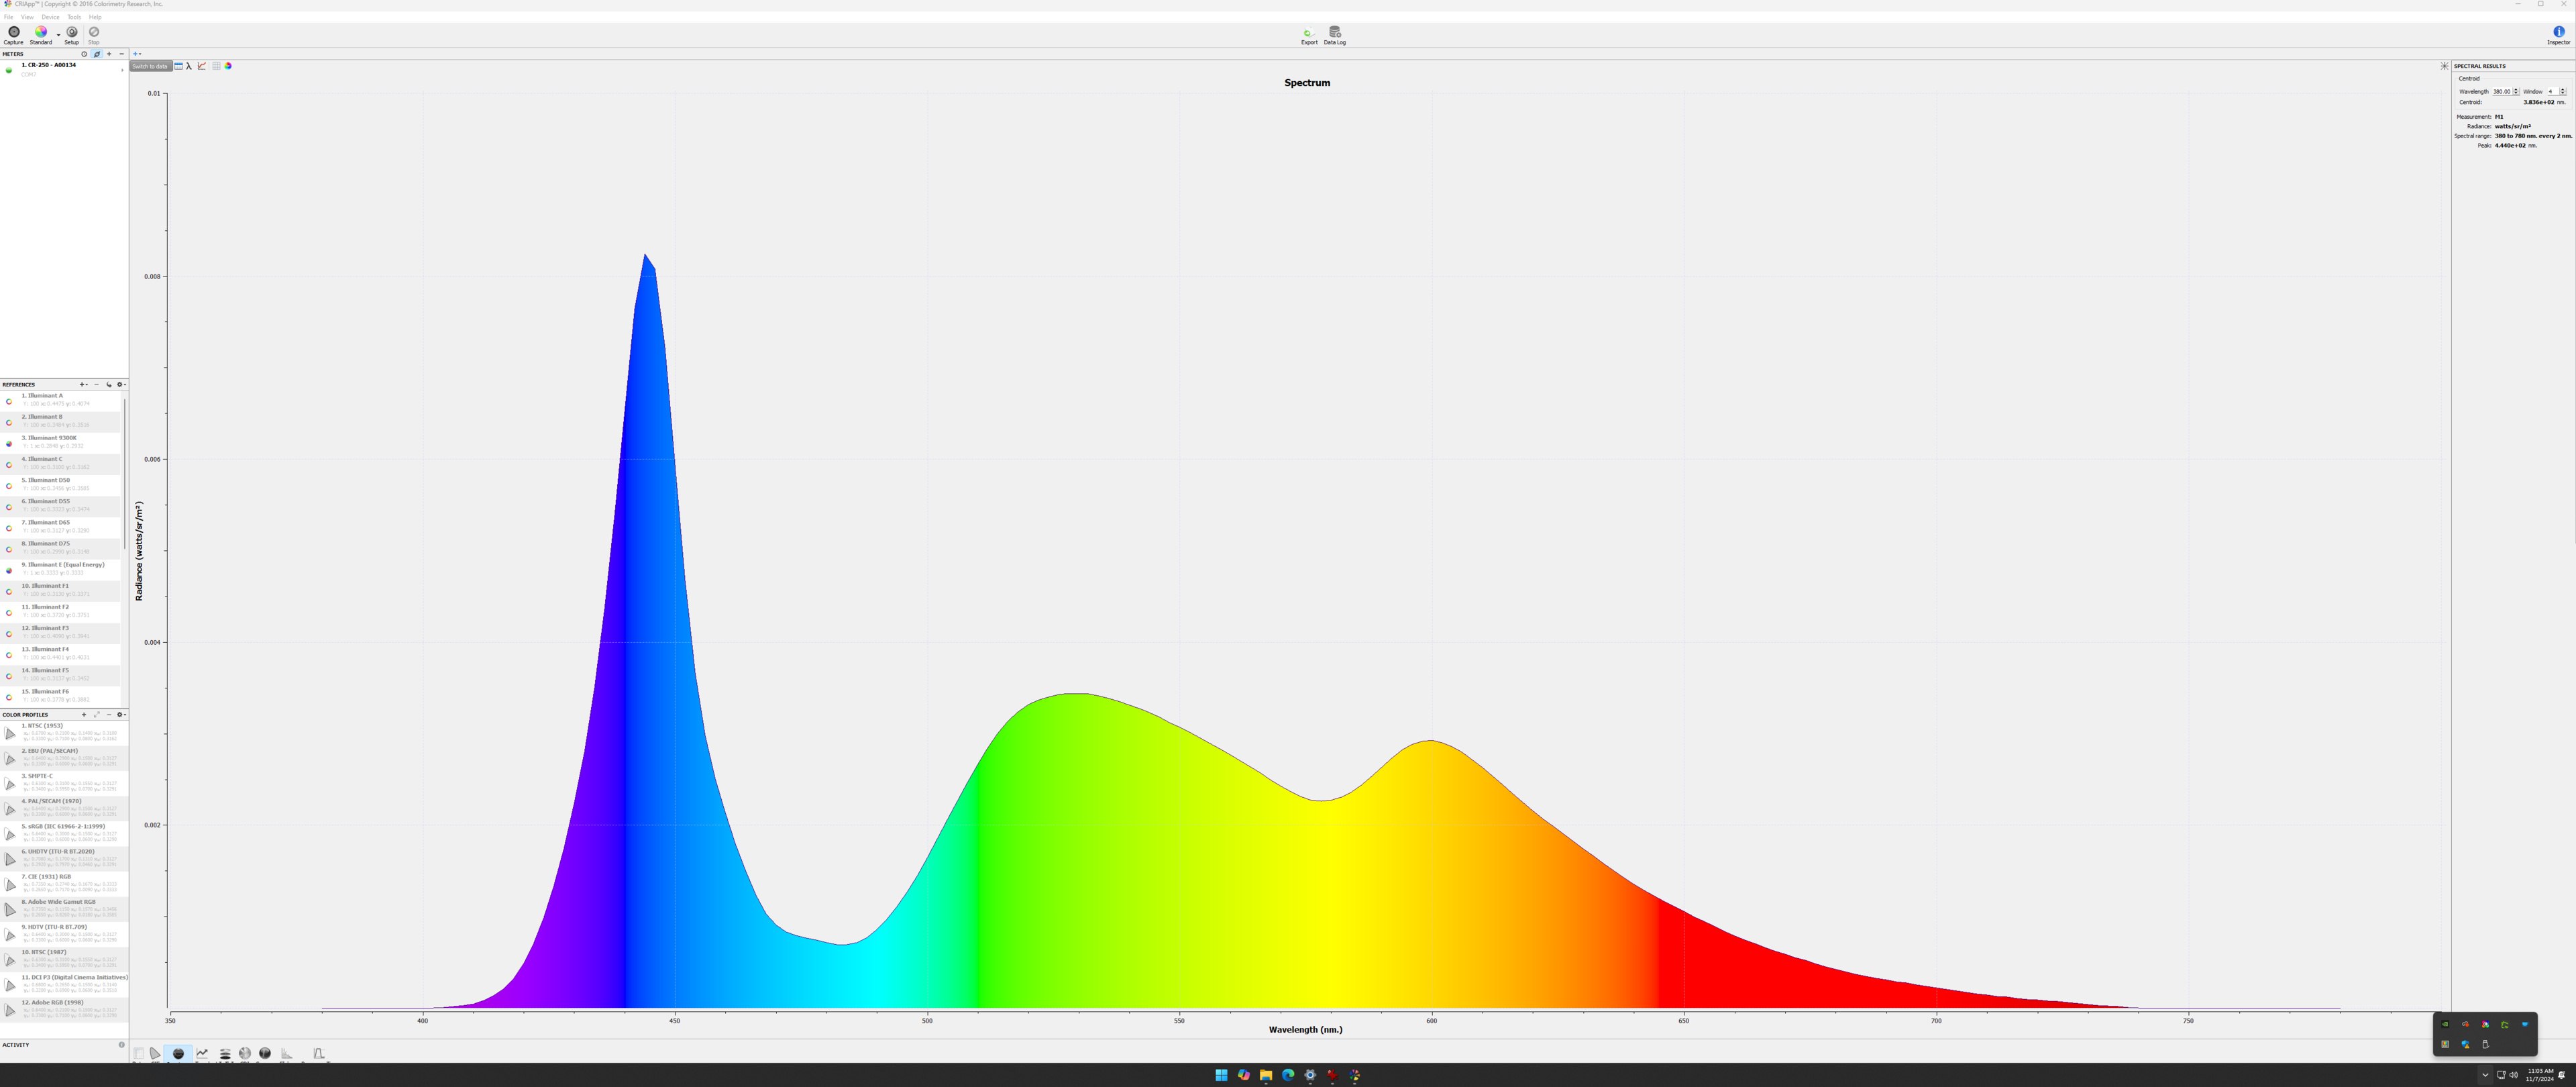Click the Window stepper arrows
The width and height of the screenshot is (2576, 1087).
2563,91
